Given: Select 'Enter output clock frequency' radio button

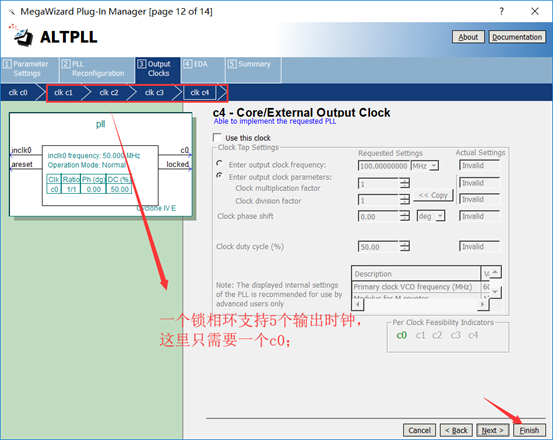Looking at the screenshot, I should [219, 163].
